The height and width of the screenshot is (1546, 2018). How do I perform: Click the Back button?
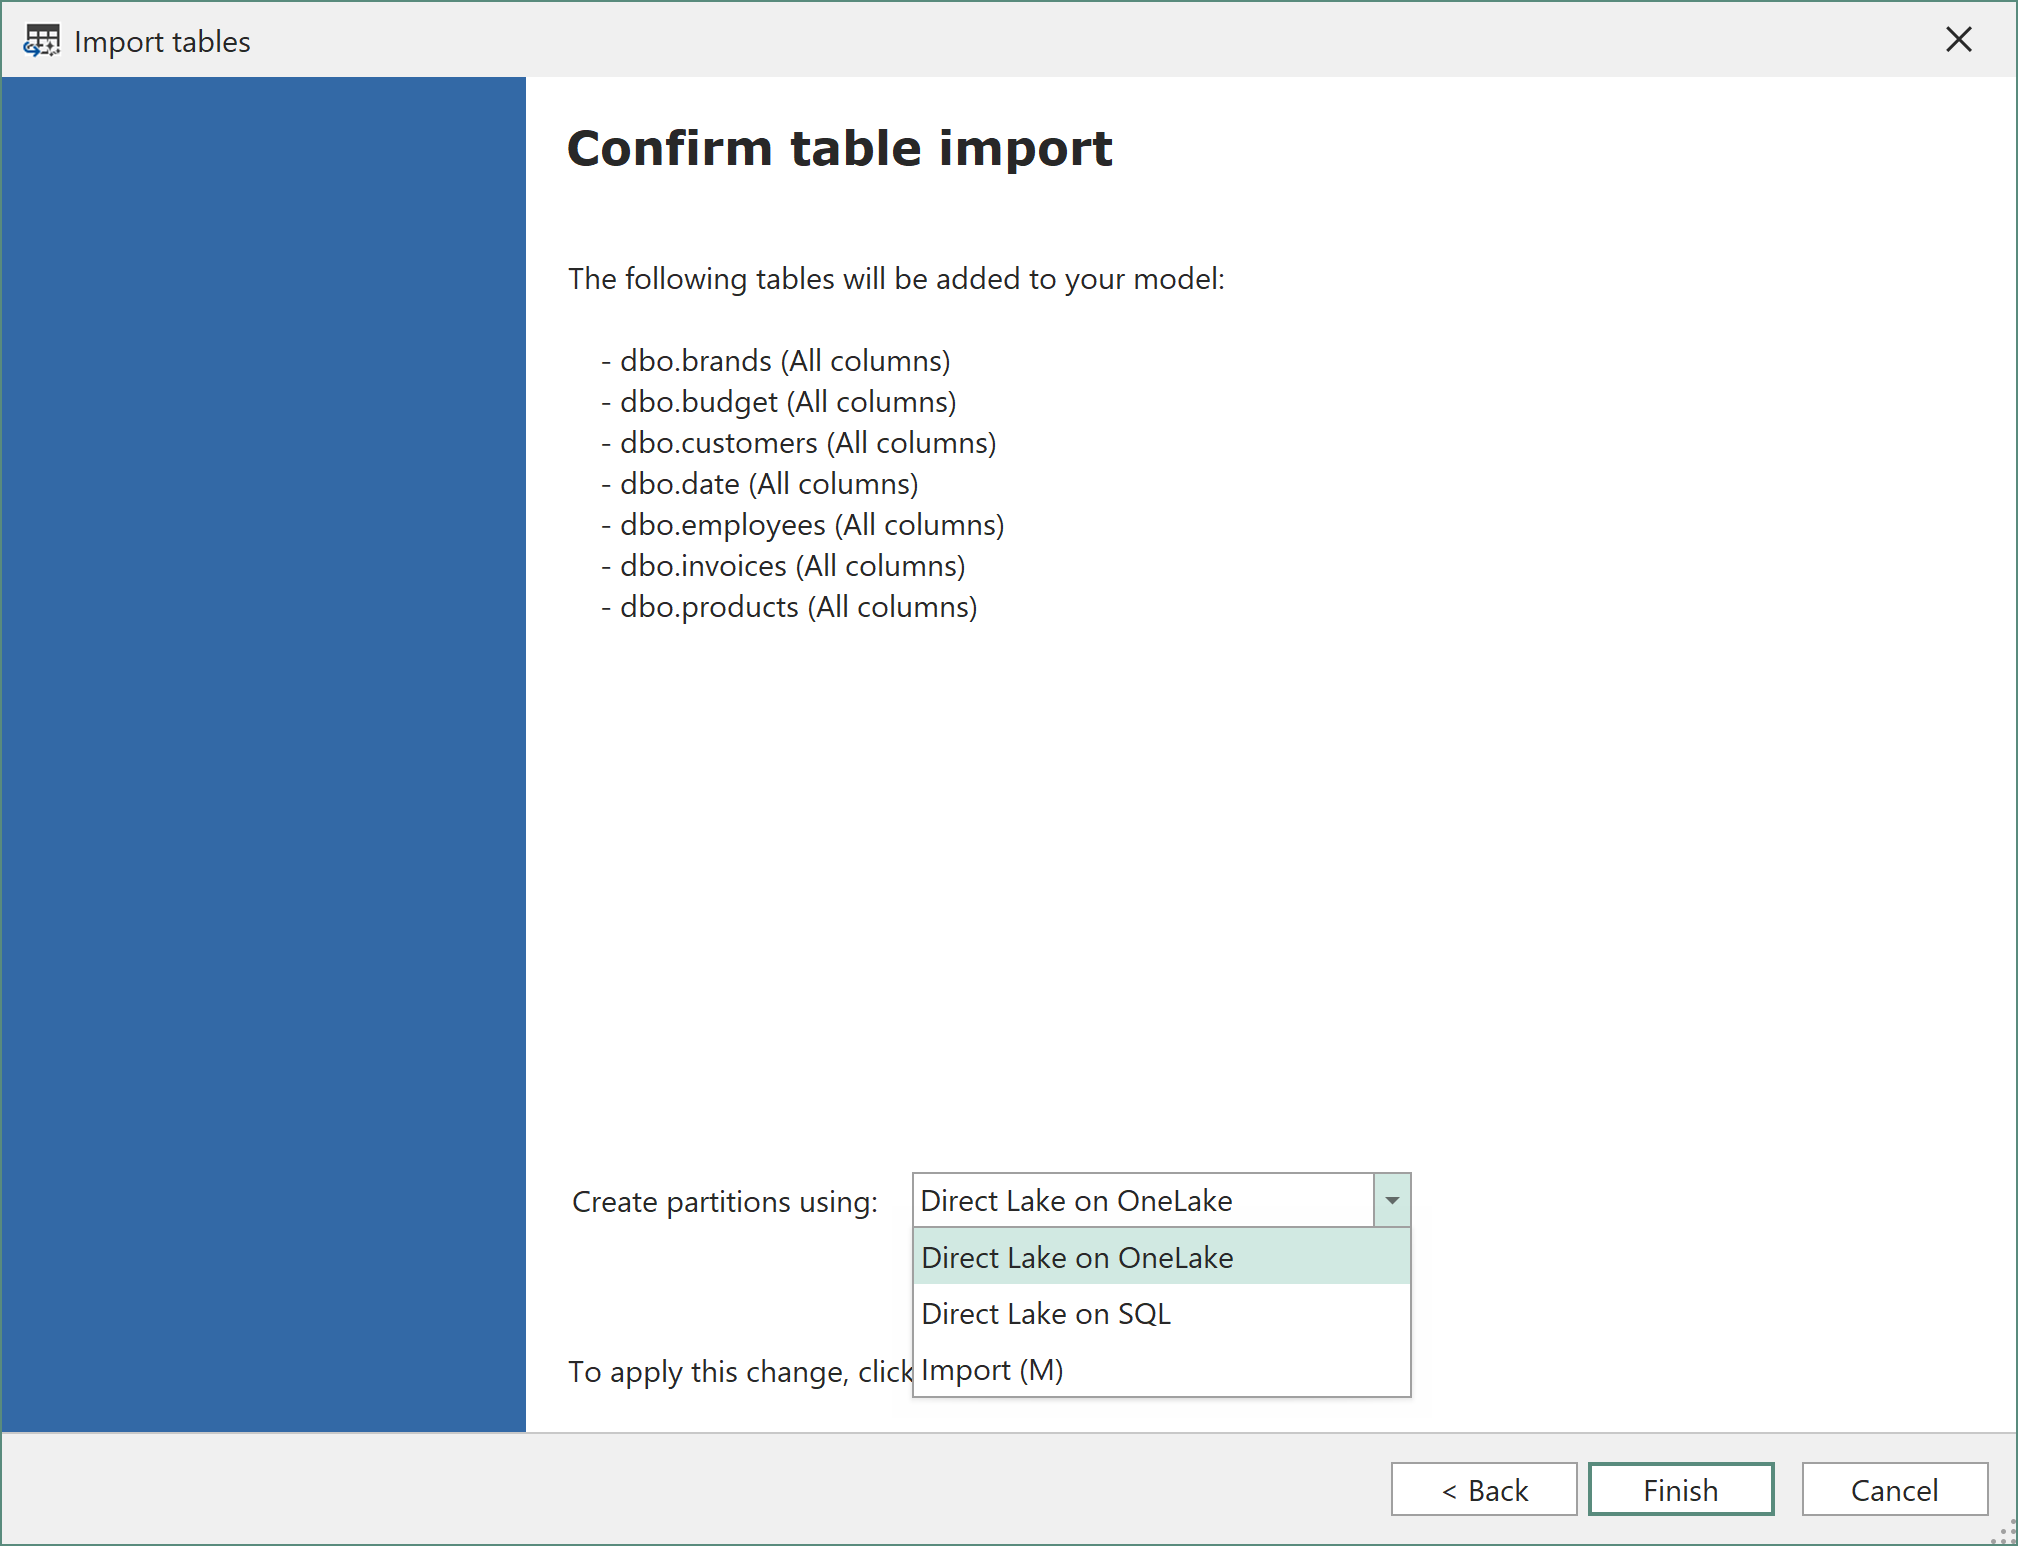click(1484, 1489)
